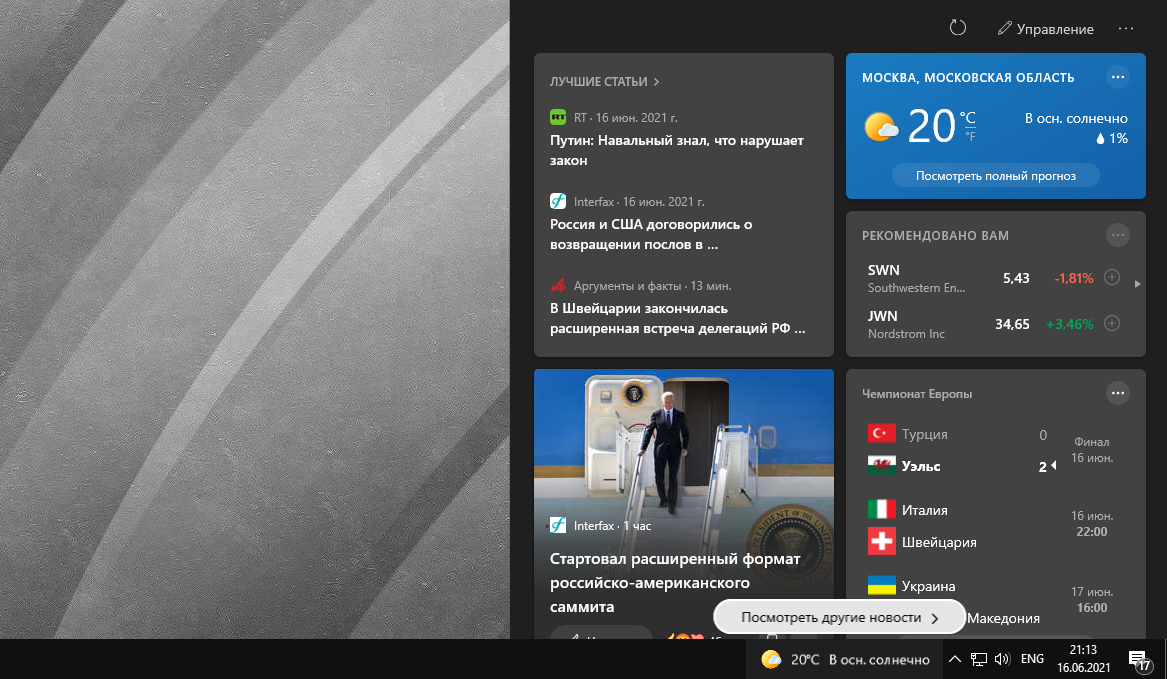Click Interfax icon on photo card
The height and width of the screenshot is (679, 1167).
coord(558,525)
